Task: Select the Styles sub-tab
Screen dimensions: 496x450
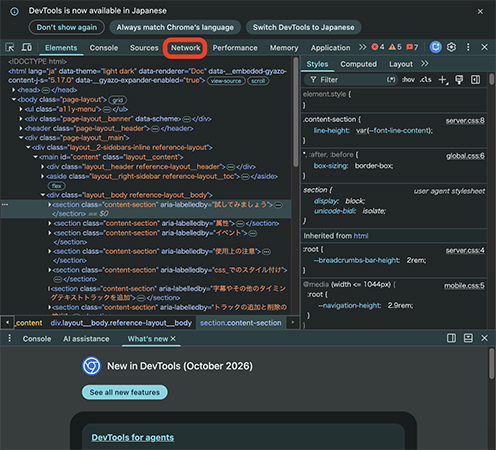Action: coord(317,64)
